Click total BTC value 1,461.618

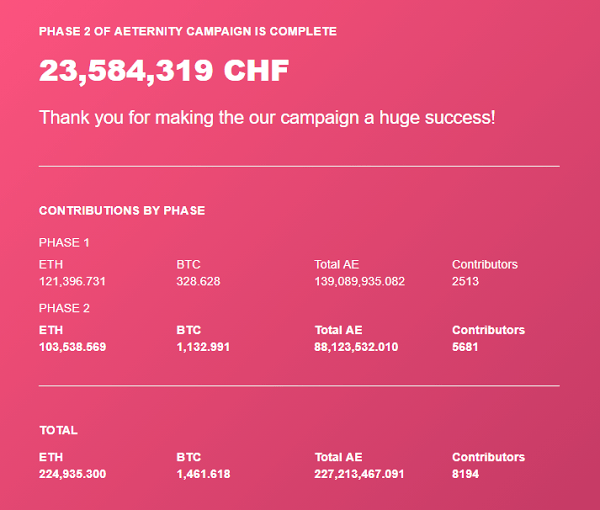tap(204, 474)
